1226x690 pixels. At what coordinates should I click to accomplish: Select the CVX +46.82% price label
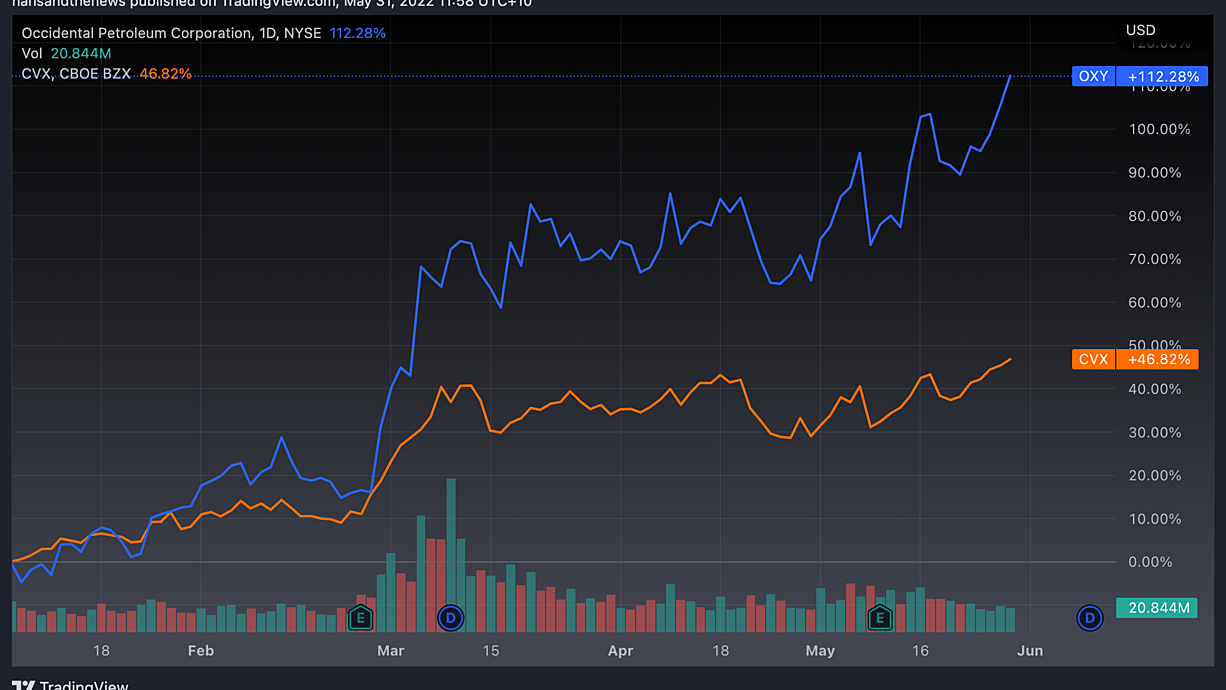tap(1134, 359)
